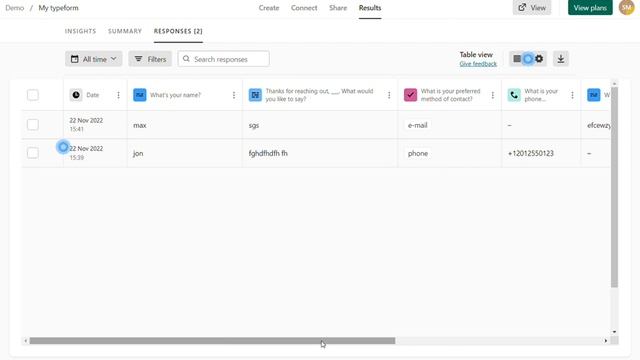
Task: Click the 22 Nov 2022 15:39 date
Action: coord(86,153)
